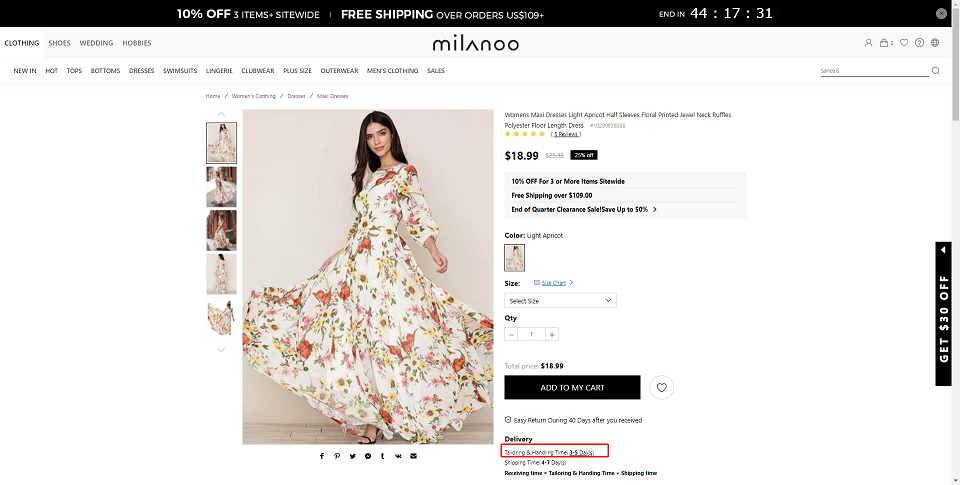Image resolution: width=960 pixels, height=485 pixels.
Task: Share product on Facebook
Action: [x=322, y=456]
